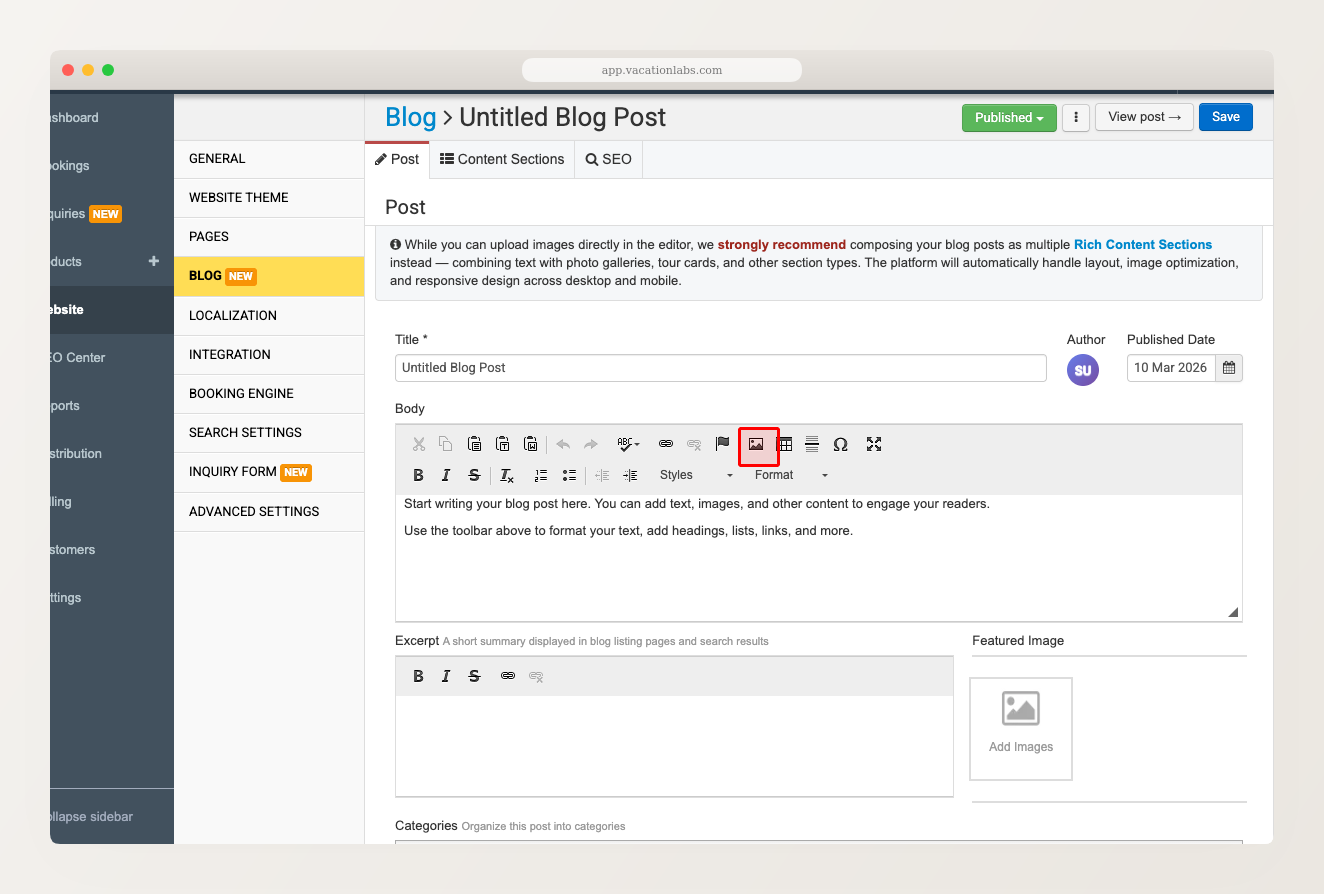Viewport: 1324px width, 894px height.
Task: Open the Published Date calendar picker
Action: (x=1229, y=368)
